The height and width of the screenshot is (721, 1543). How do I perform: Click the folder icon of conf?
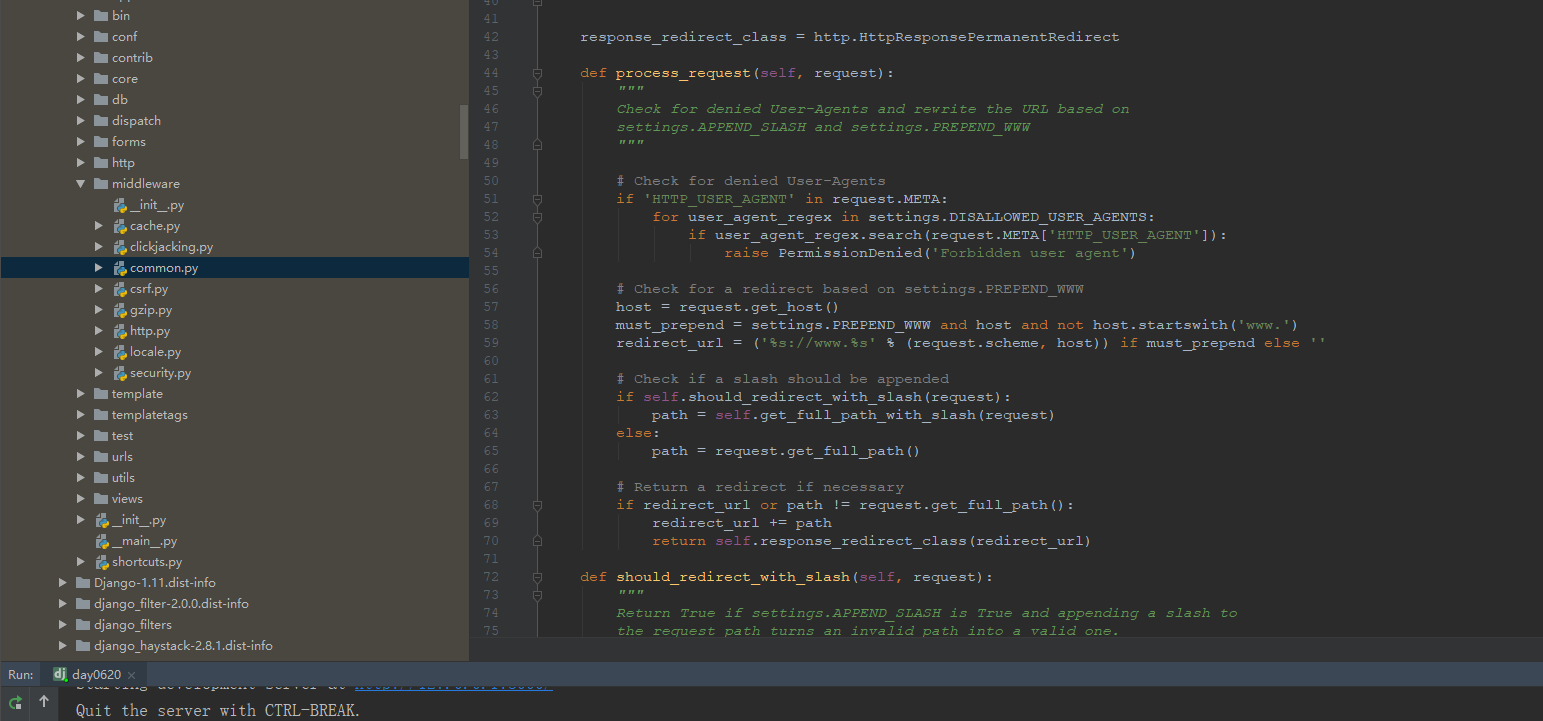coord(101,37)
